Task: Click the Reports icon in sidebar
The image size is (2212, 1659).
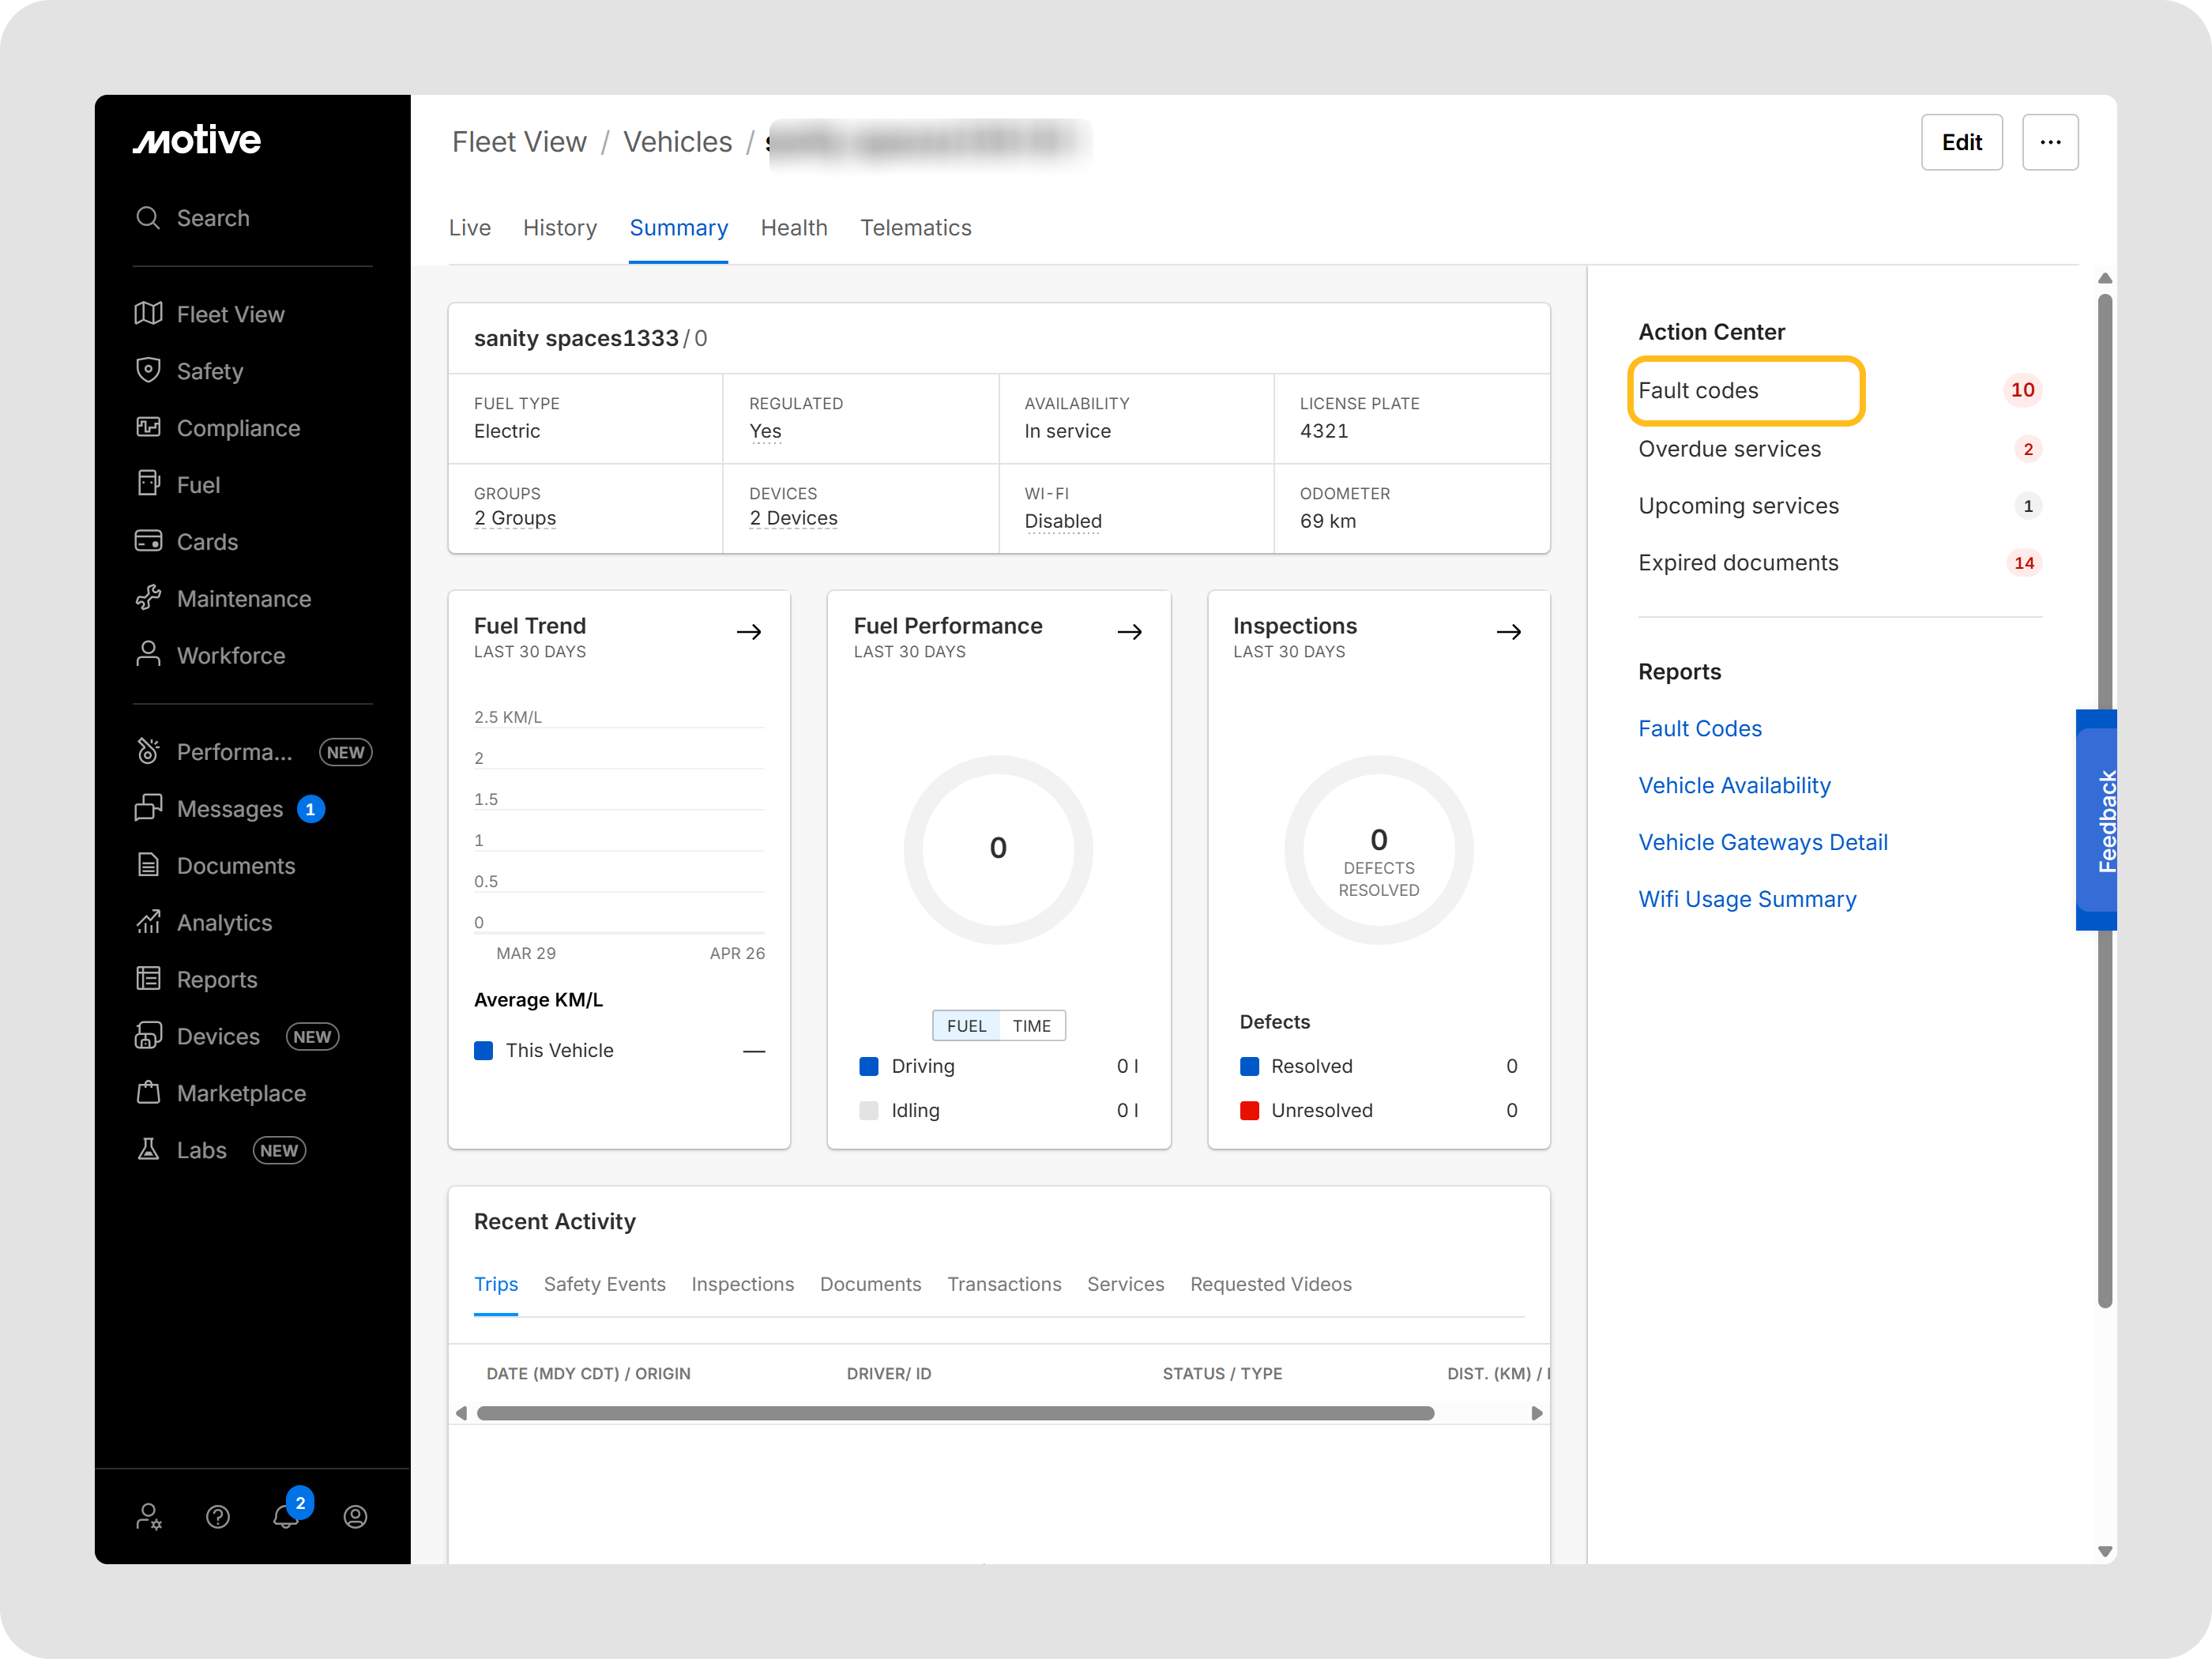Action: (148, 979)
